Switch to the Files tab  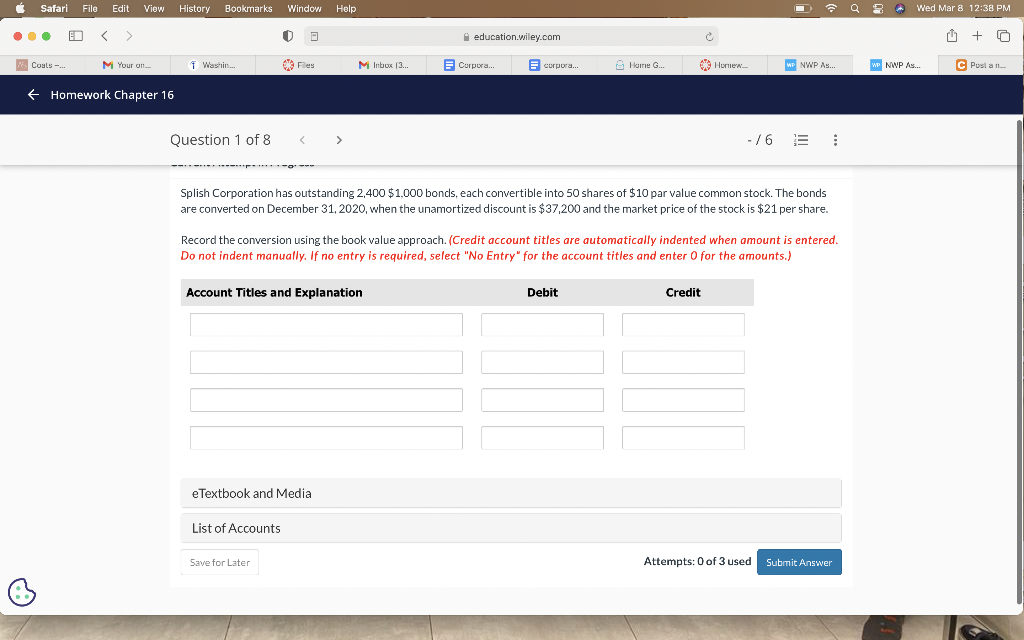point(298,65)
